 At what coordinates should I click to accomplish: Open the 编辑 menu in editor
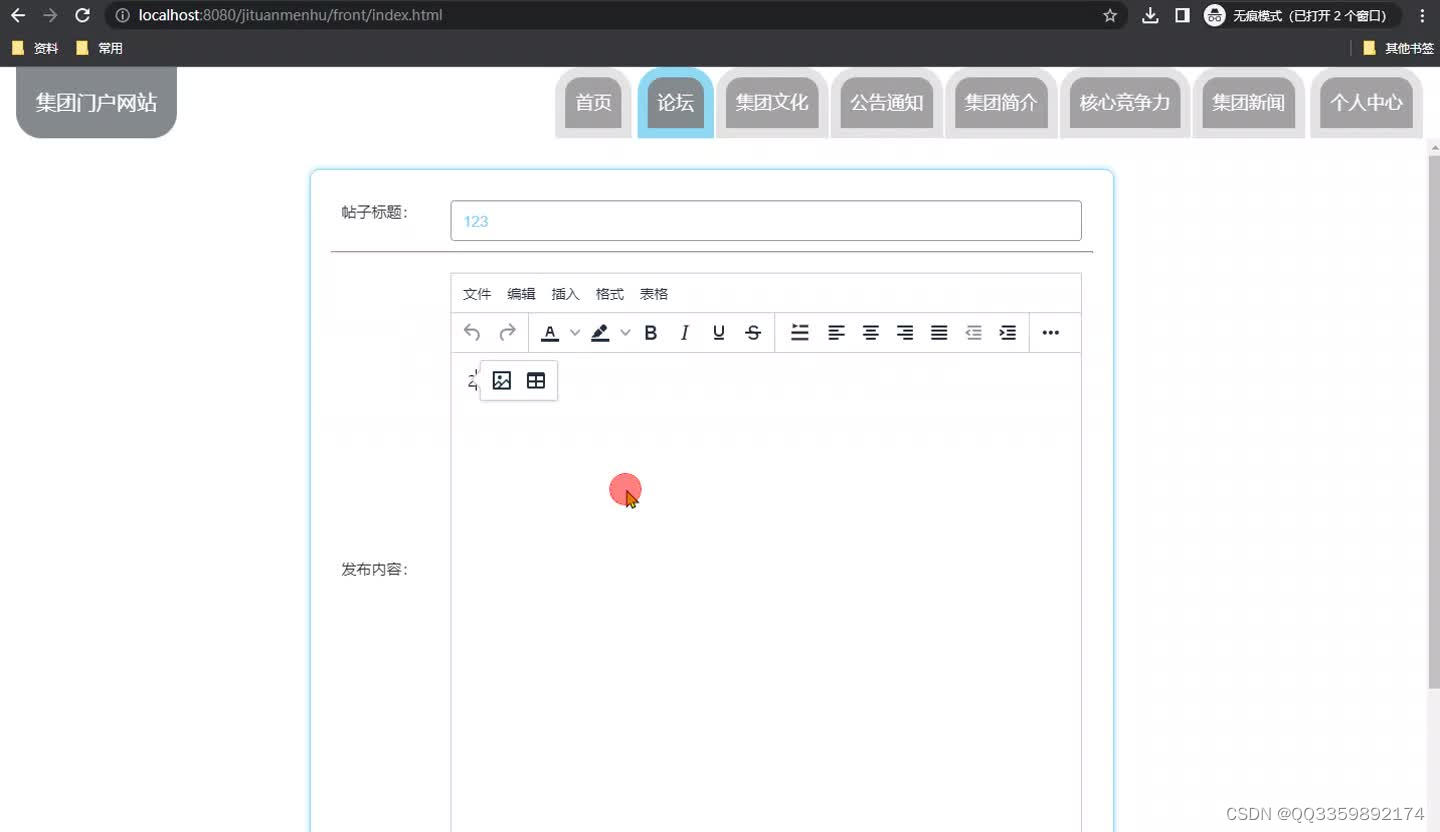(x=521, y=294)
